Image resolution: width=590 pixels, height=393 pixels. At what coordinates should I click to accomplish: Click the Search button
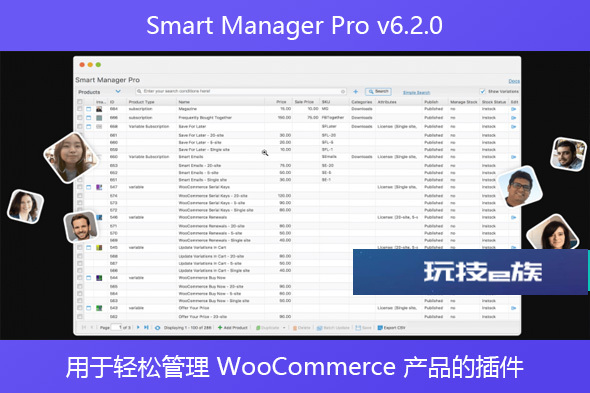[378, 91]
